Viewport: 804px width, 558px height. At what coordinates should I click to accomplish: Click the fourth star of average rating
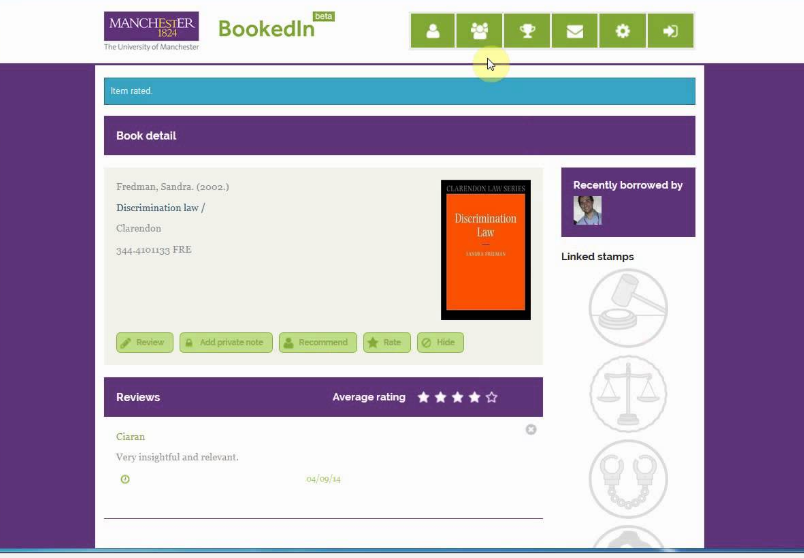474,397
